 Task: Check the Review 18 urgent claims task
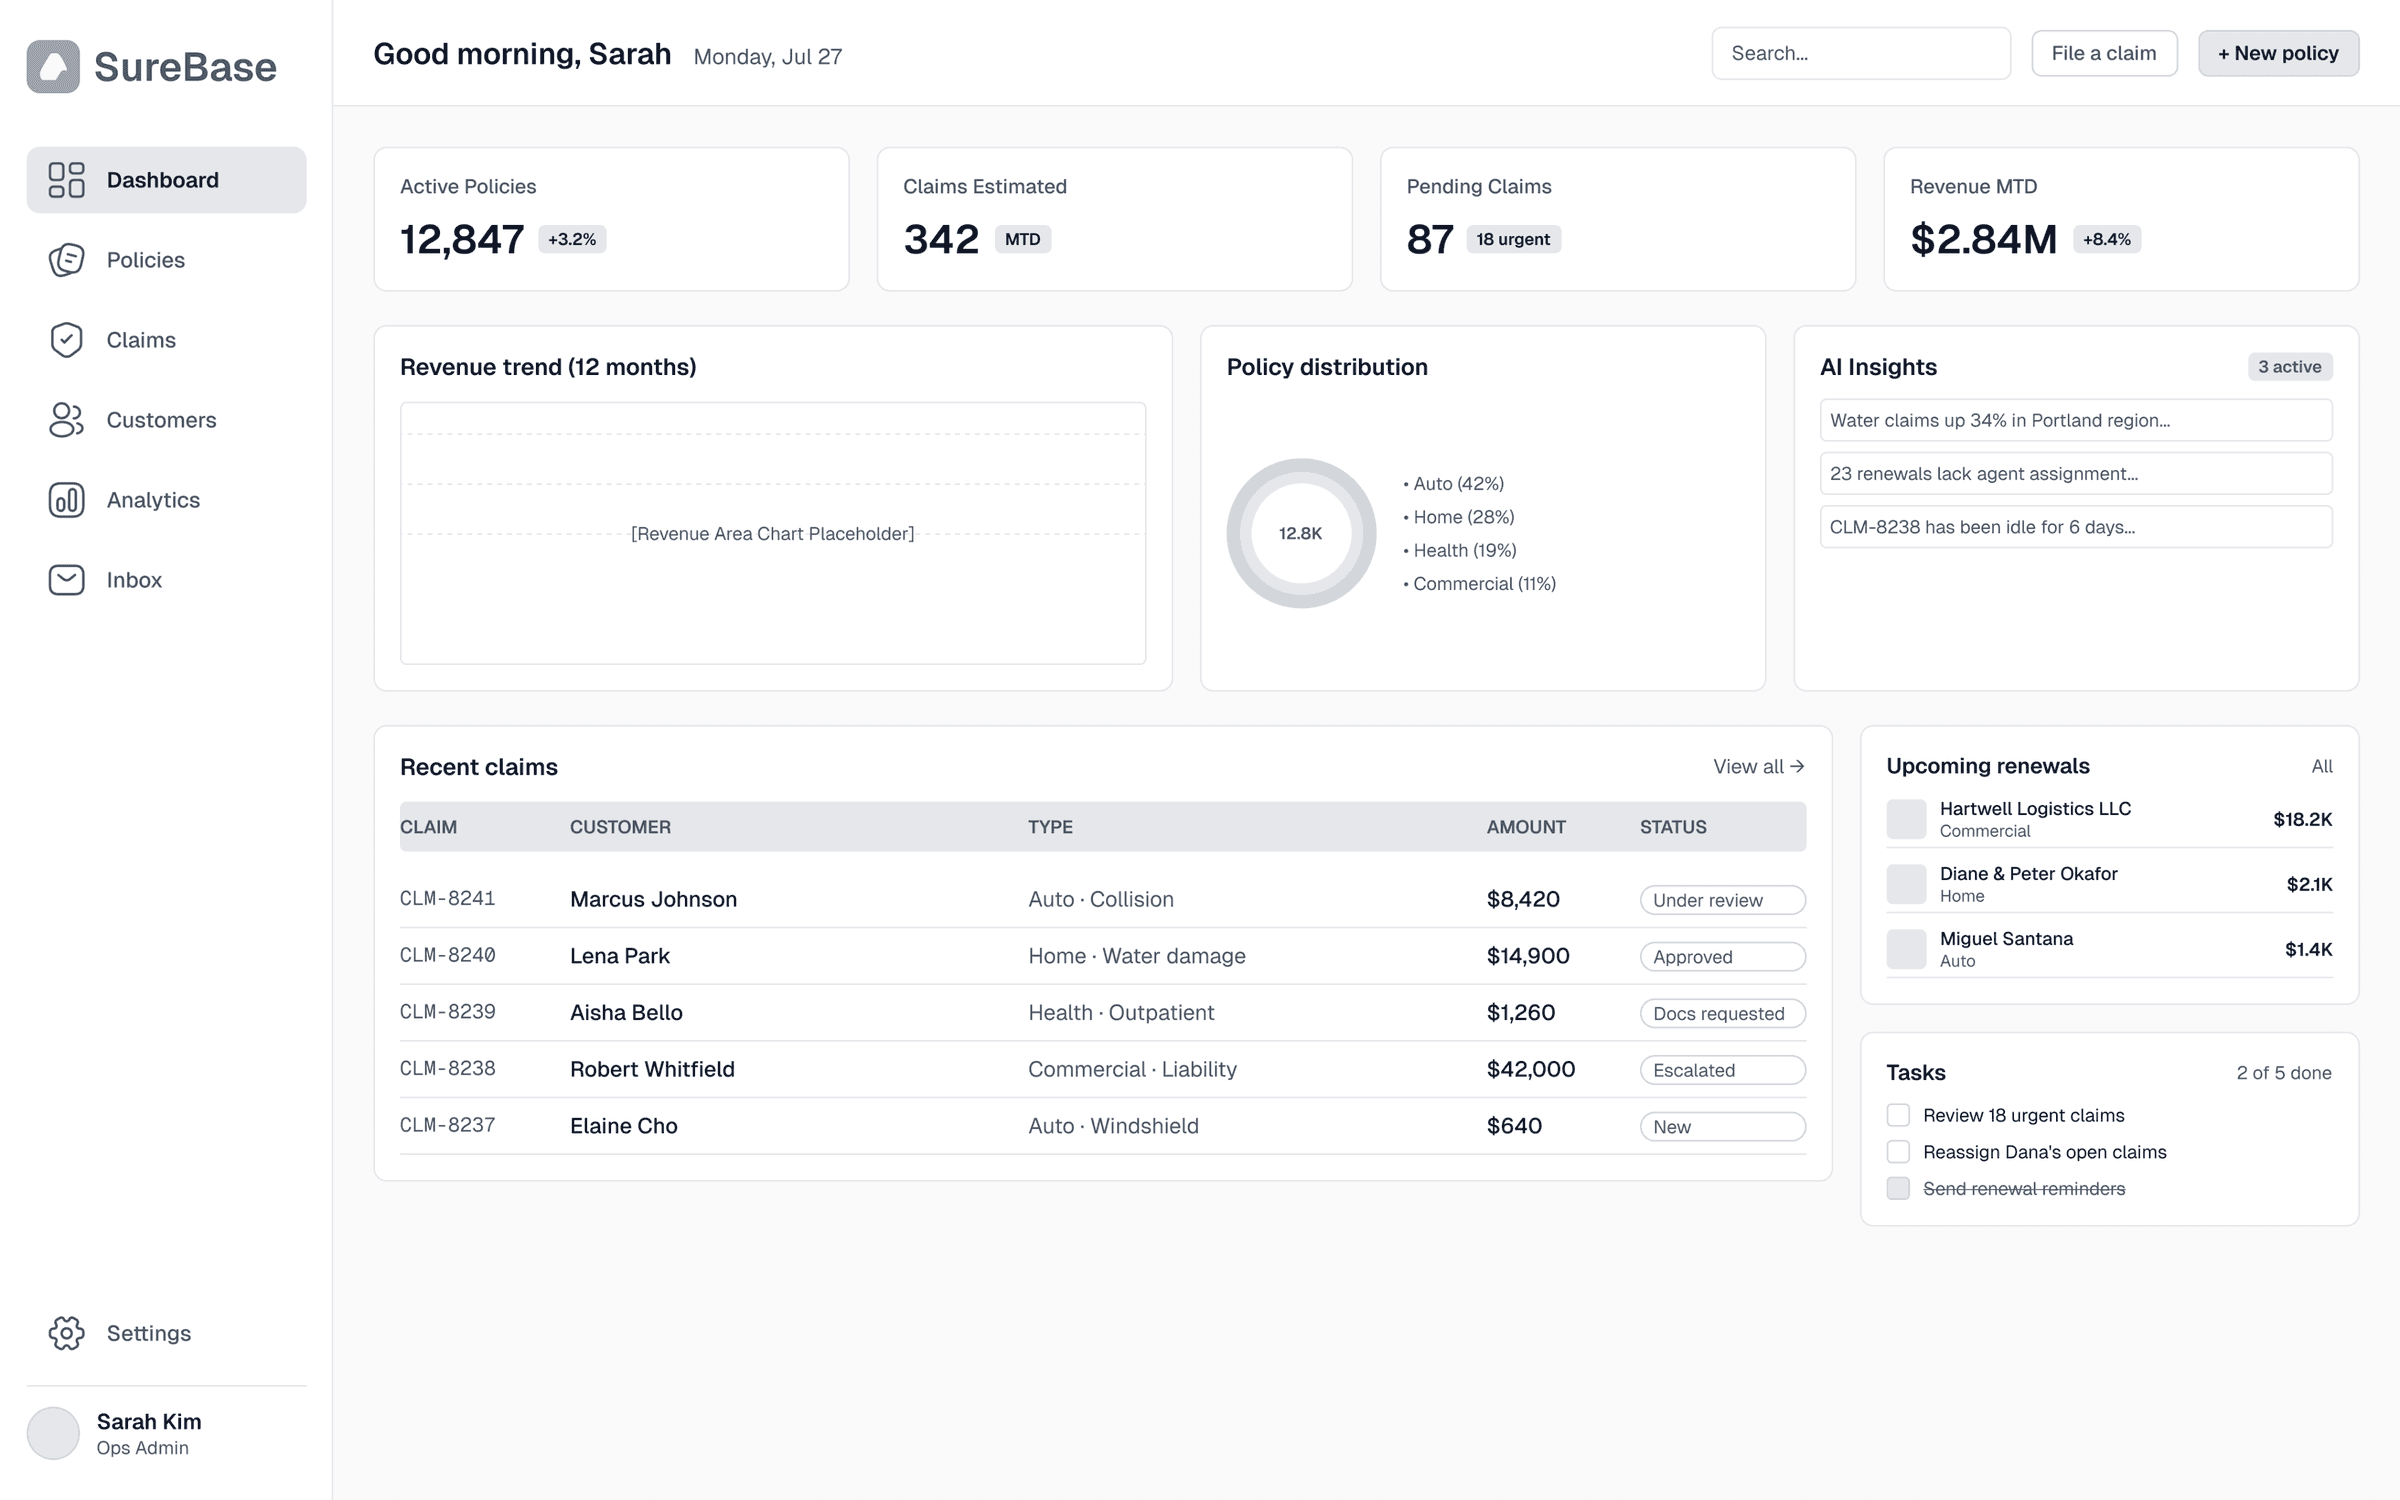point(1898,1115)
